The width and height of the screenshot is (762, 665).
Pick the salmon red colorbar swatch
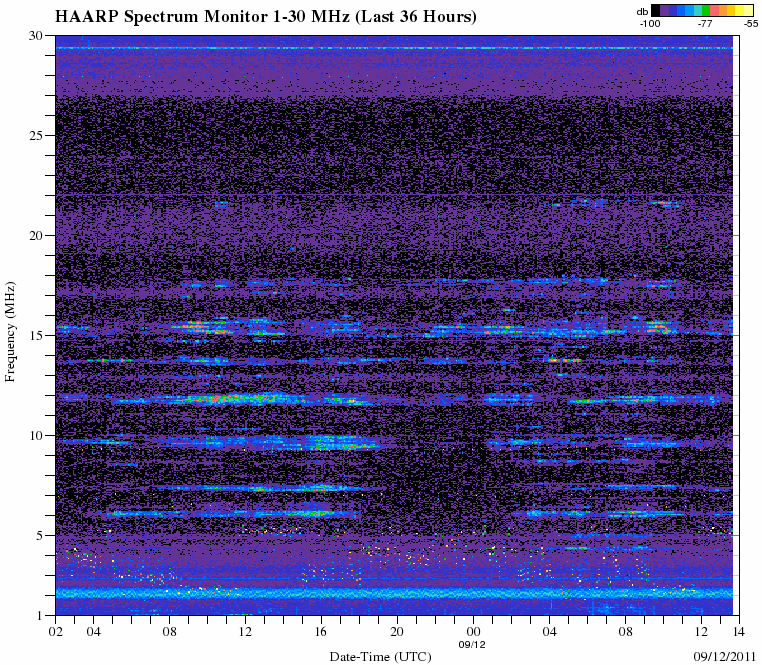coord(714,10)
